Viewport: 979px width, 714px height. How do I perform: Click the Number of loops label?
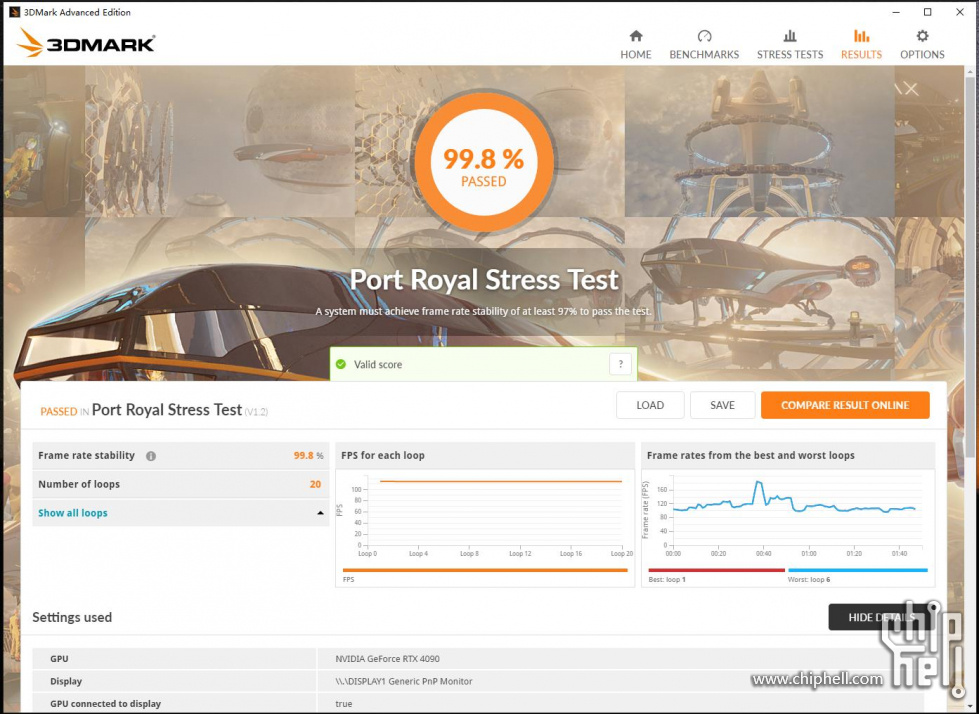[x=79, y=484]
